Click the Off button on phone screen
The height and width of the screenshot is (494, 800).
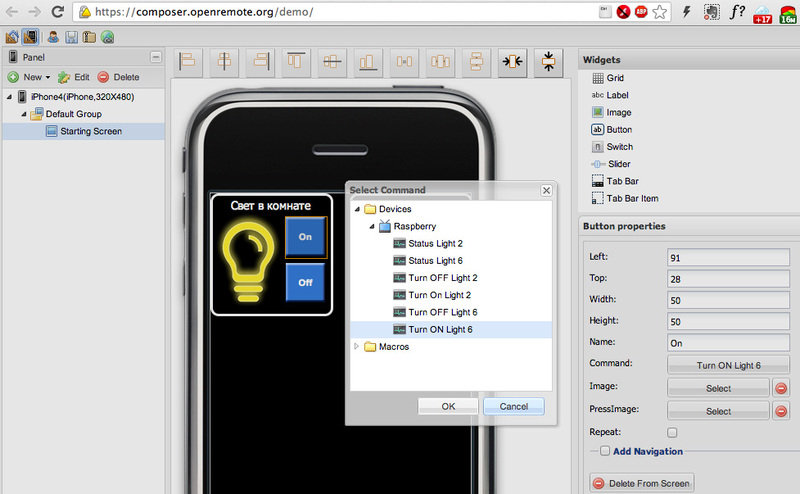305,282
